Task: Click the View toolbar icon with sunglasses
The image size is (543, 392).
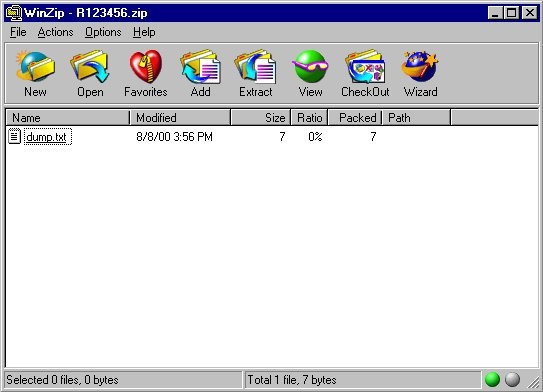Action: click(x=310, y=66)
